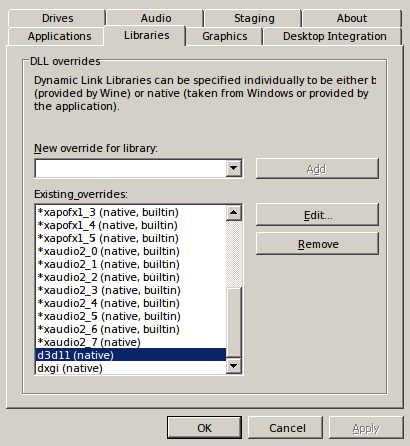Image resolution: width=410 pixels, height=446 pixels.
Task: Remove the selected override
Action: (317, 244)
